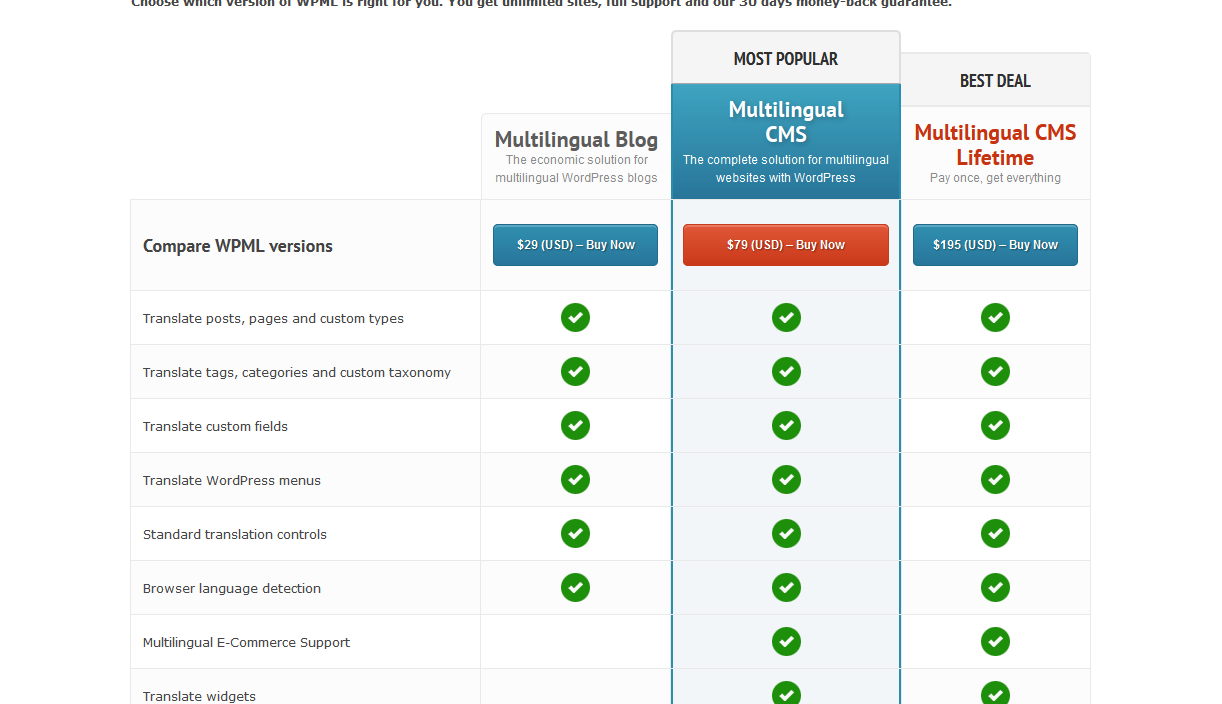Click the $29 (USD) Buy Now button
The image size is (1222, 704).
(x=575, y=245)
